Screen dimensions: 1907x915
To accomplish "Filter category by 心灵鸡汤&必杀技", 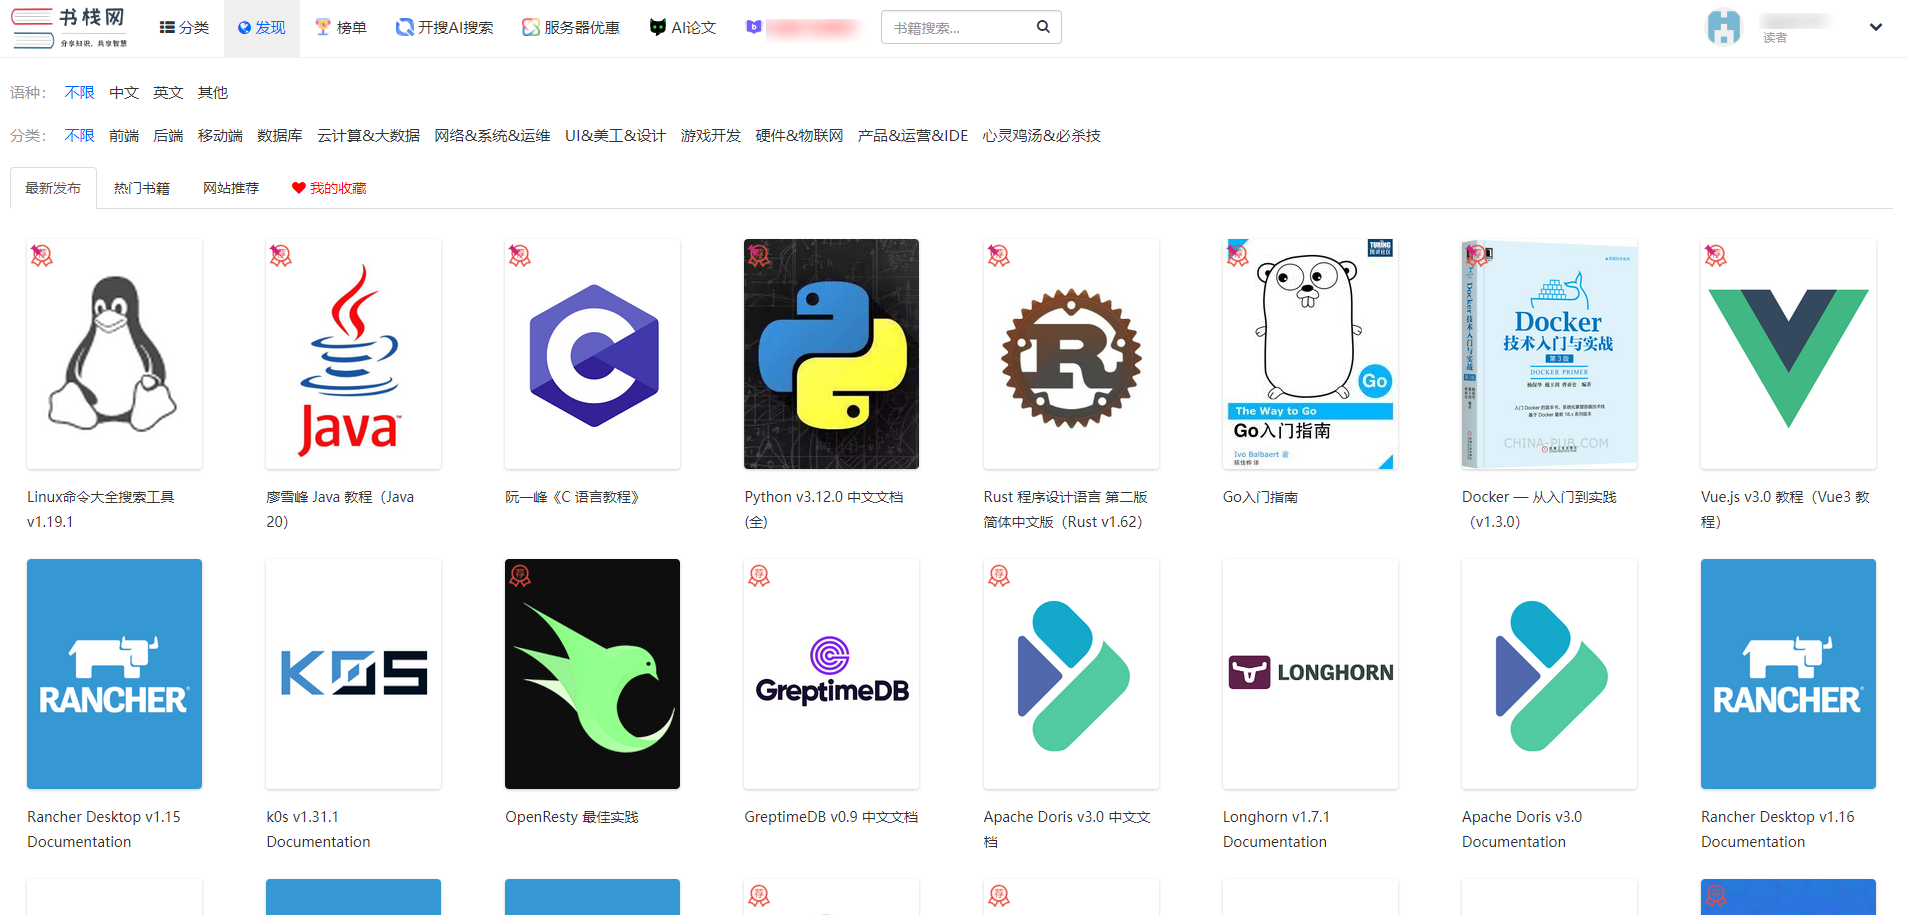I will coord(1041,136).
